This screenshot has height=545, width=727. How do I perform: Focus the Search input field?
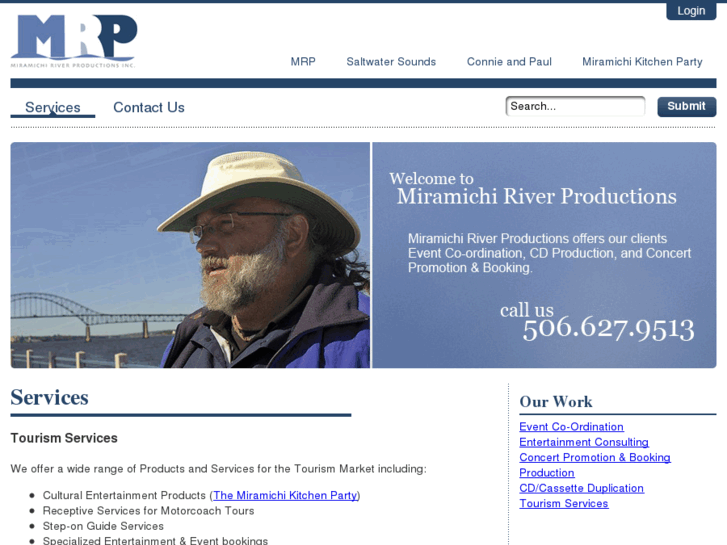pos(575,106)
